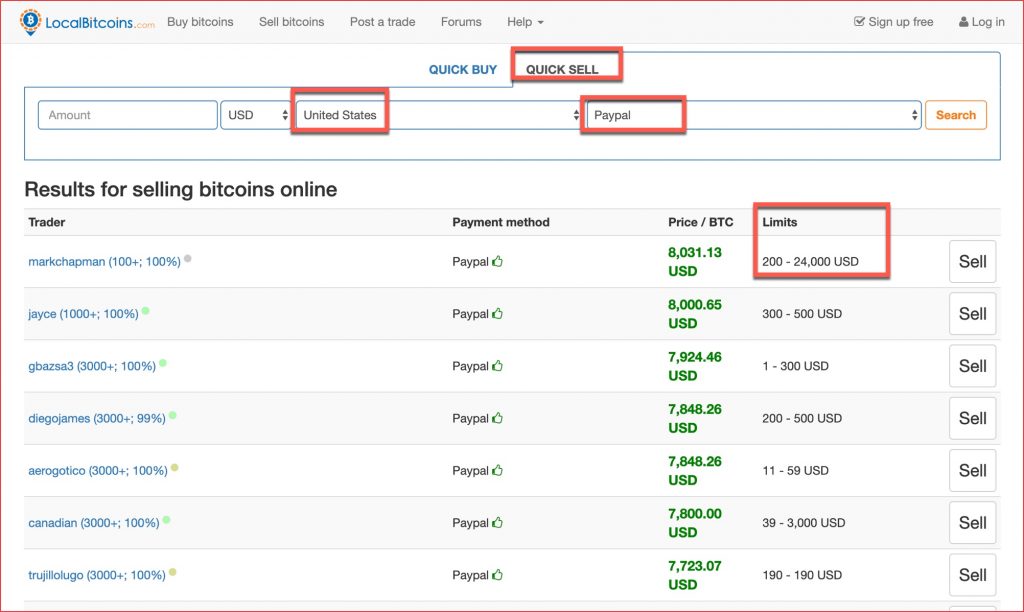This screenshot has width=1024, height=612.
Task: Click Sell button for gbazsa3
Action: point(972,366)
